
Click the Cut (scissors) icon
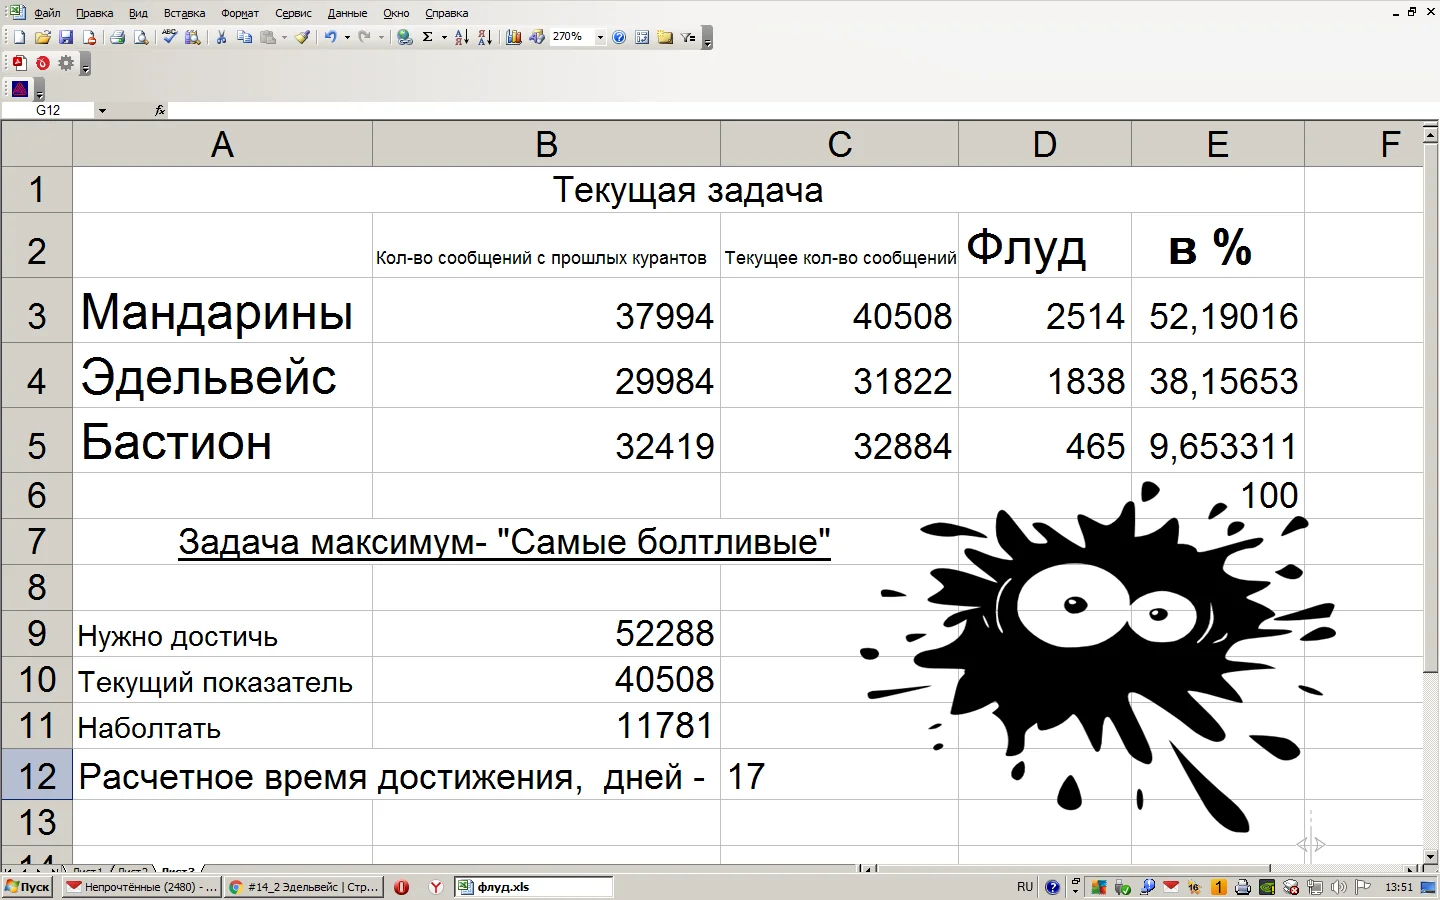[x=221, y=37]
